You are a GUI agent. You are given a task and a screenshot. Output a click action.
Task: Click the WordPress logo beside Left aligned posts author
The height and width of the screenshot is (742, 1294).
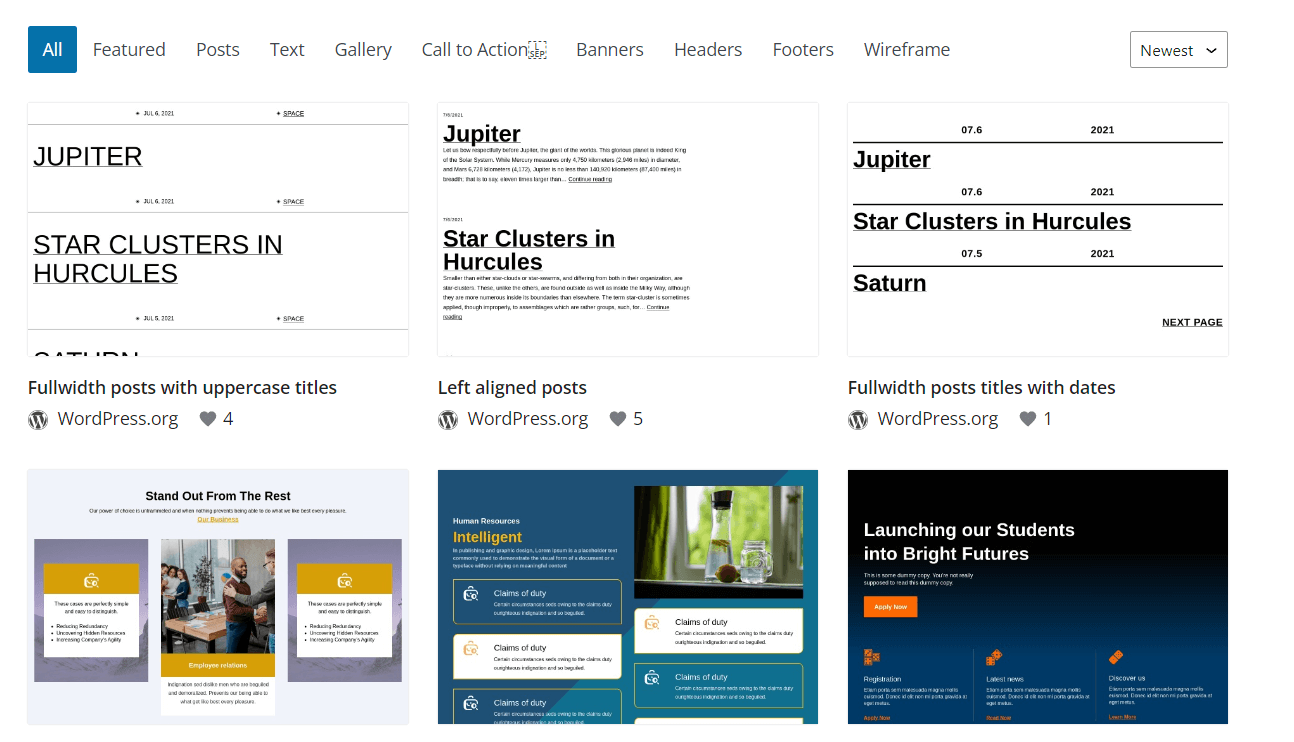(447, 418)
